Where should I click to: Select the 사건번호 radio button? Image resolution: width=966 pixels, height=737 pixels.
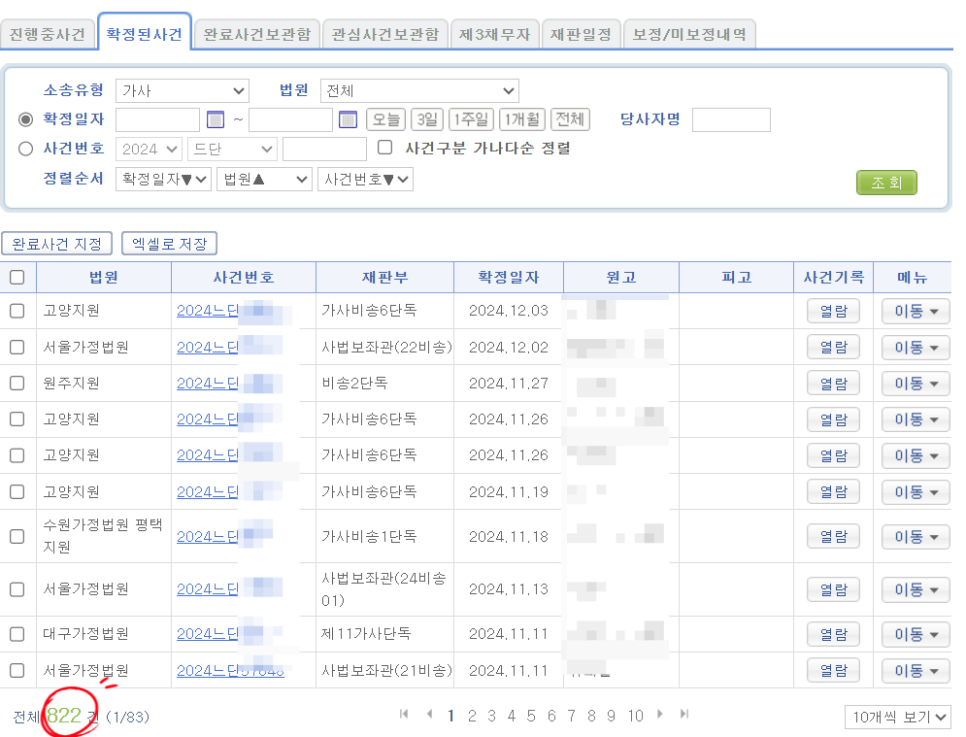tap(25, 149)
